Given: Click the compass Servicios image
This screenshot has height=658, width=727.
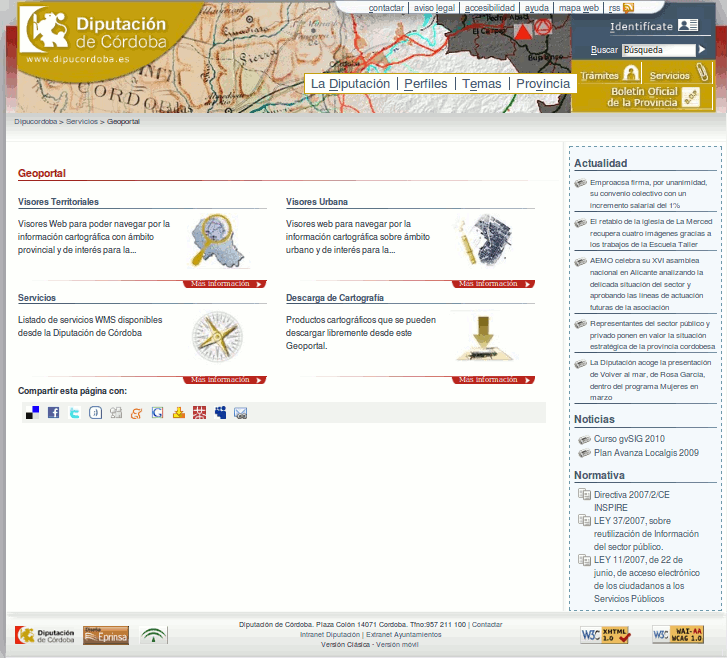Looking at the screenshot, I should tap(217, 337).
